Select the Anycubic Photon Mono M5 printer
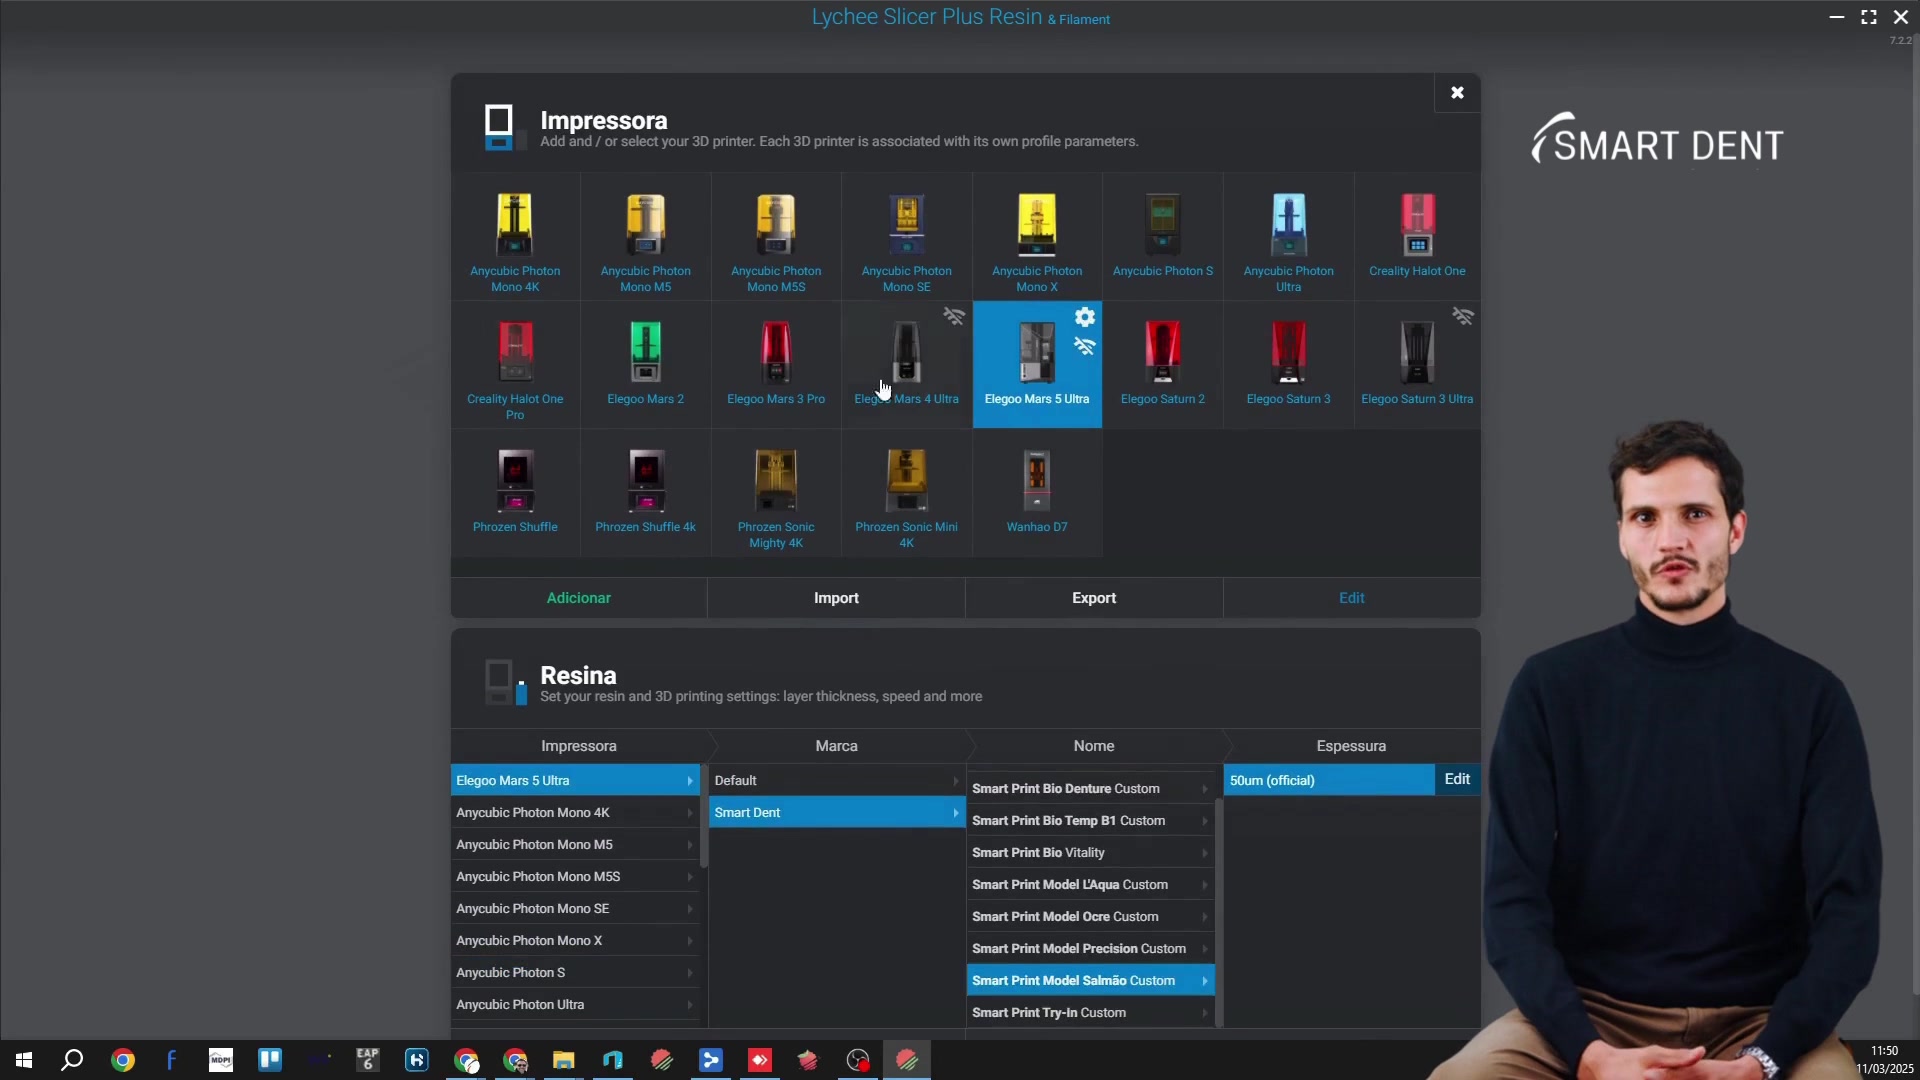Viewport: 1920px width, 1080px height. pyautogui.click(x=646, y=237)
